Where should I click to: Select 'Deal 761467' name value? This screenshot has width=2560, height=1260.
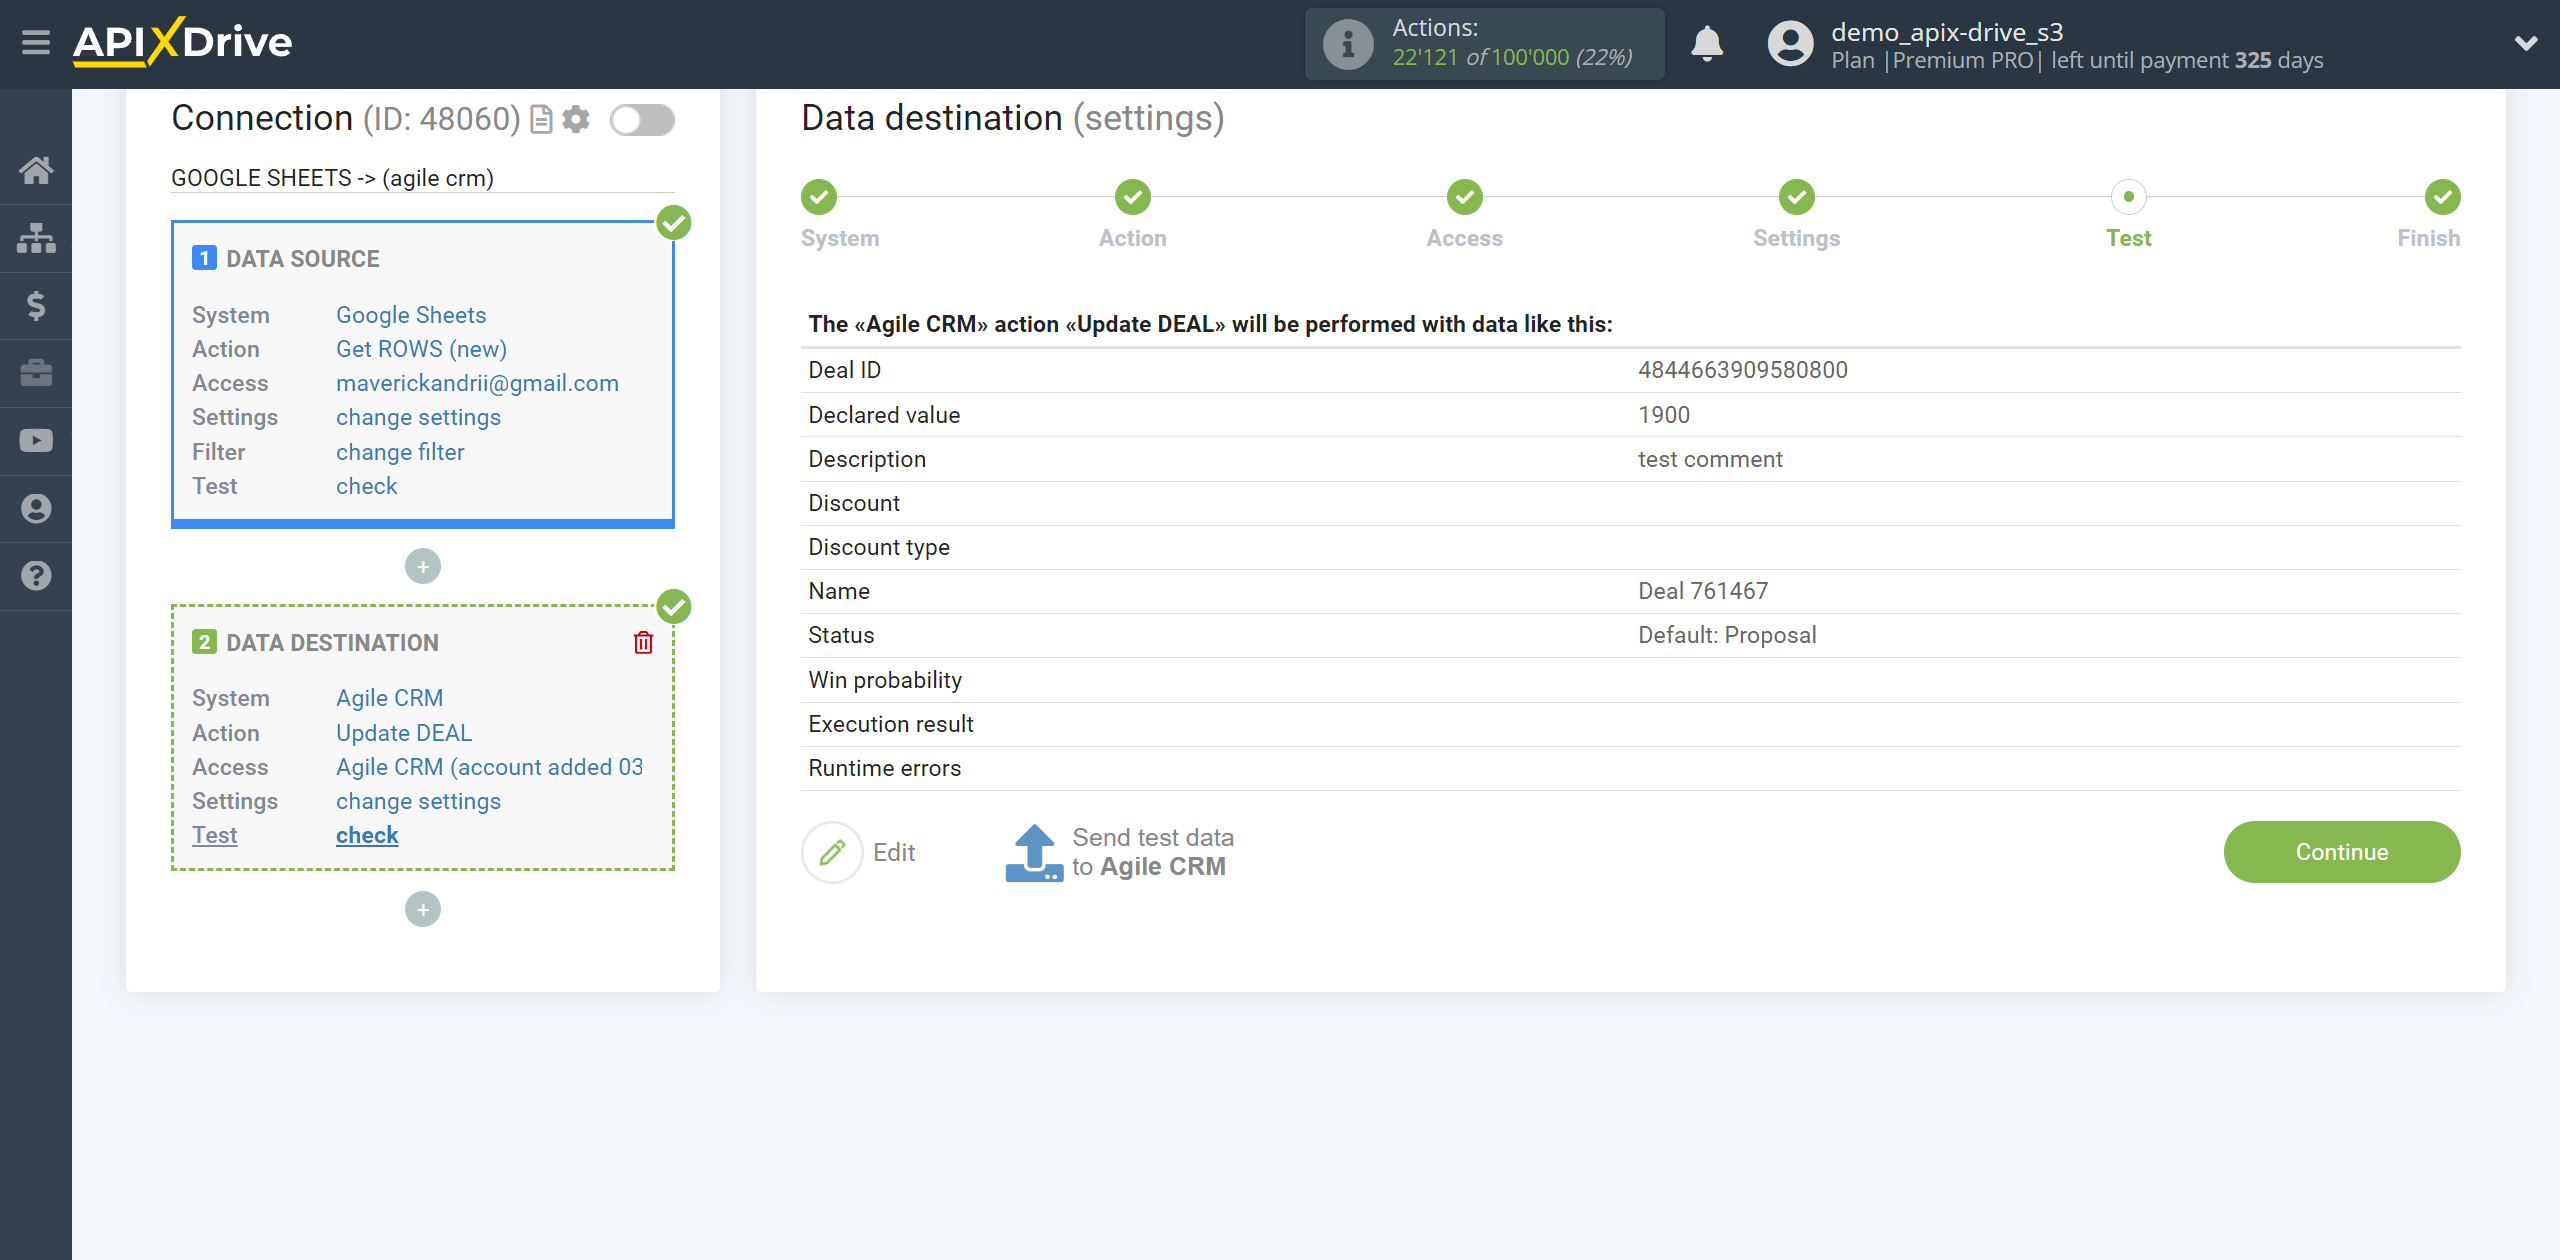(1703, 591)
